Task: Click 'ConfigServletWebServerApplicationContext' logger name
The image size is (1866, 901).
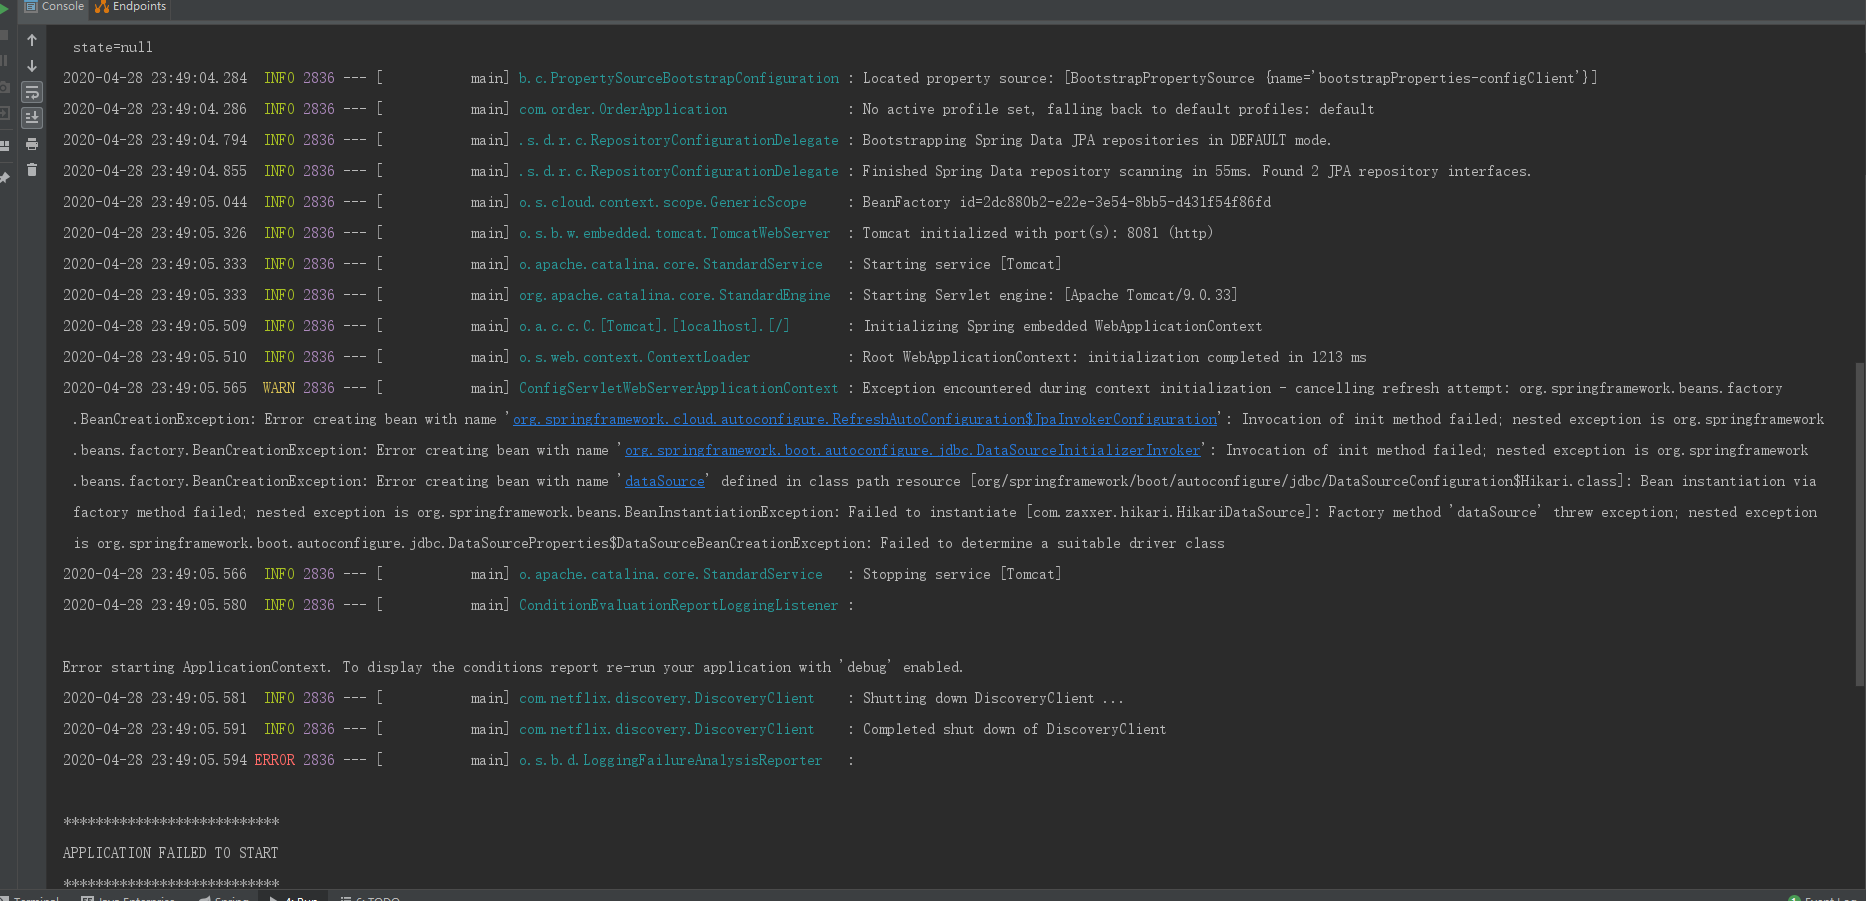Action: [x=679, y=388]
